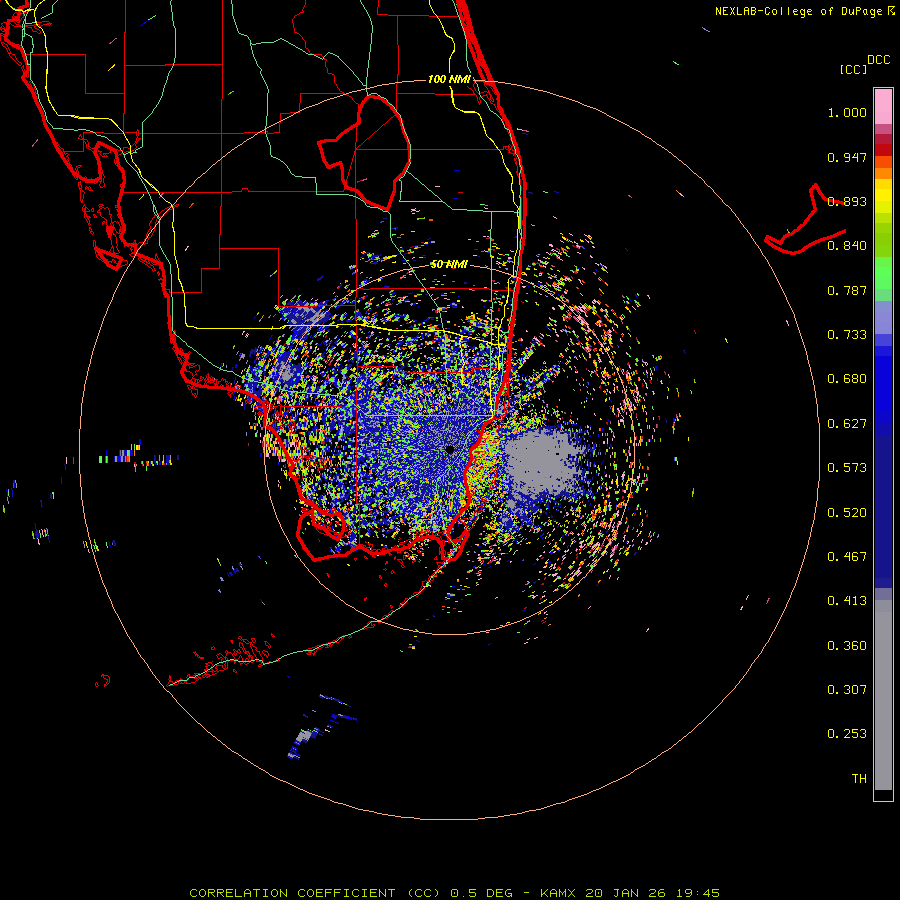
Task: Click the DCC label above the color scale
Action: click(x=879, y=60)
